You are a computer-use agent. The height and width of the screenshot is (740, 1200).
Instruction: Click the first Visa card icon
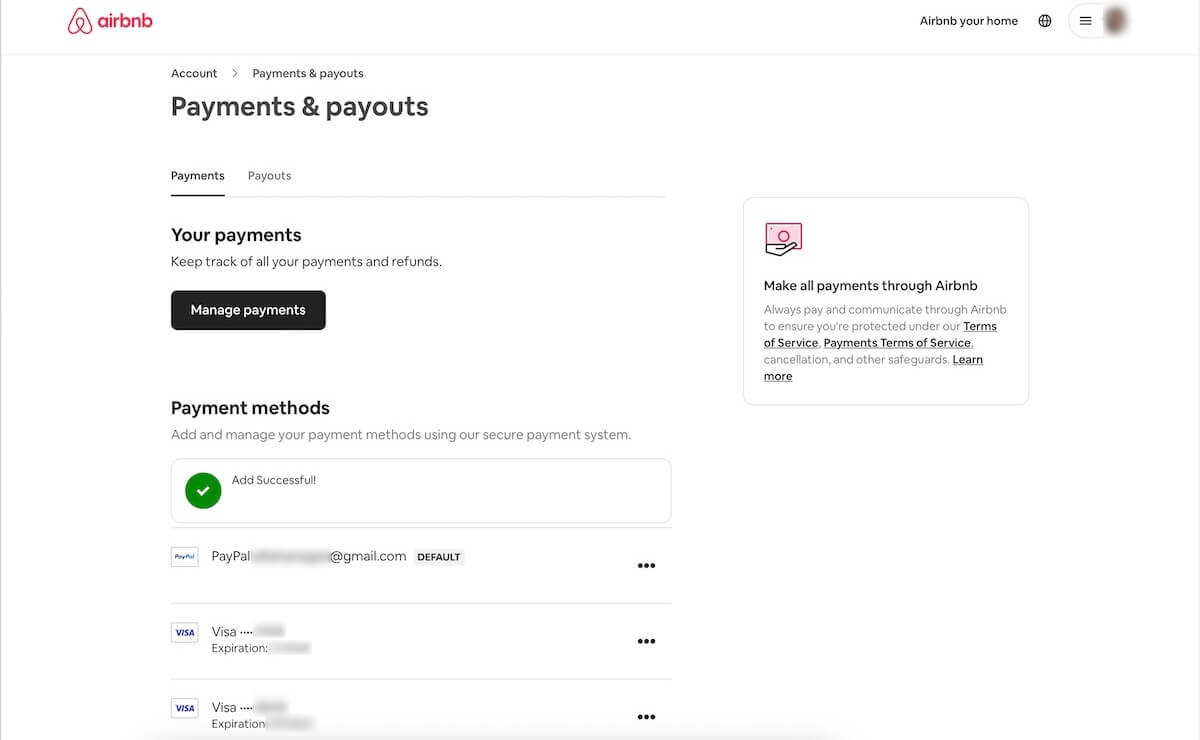pos(184,632)
